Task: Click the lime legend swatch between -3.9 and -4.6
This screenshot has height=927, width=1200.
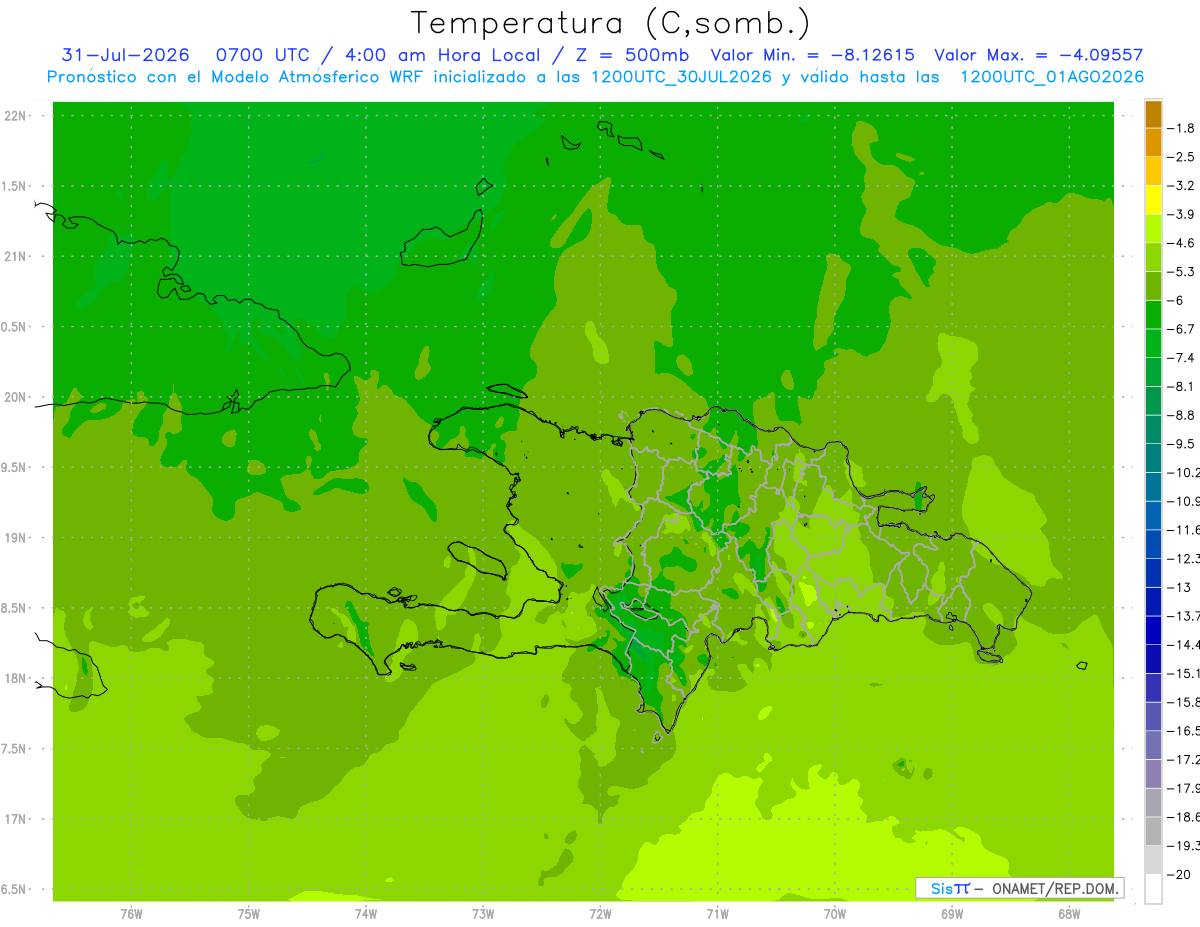Action: click(1153, 229)
